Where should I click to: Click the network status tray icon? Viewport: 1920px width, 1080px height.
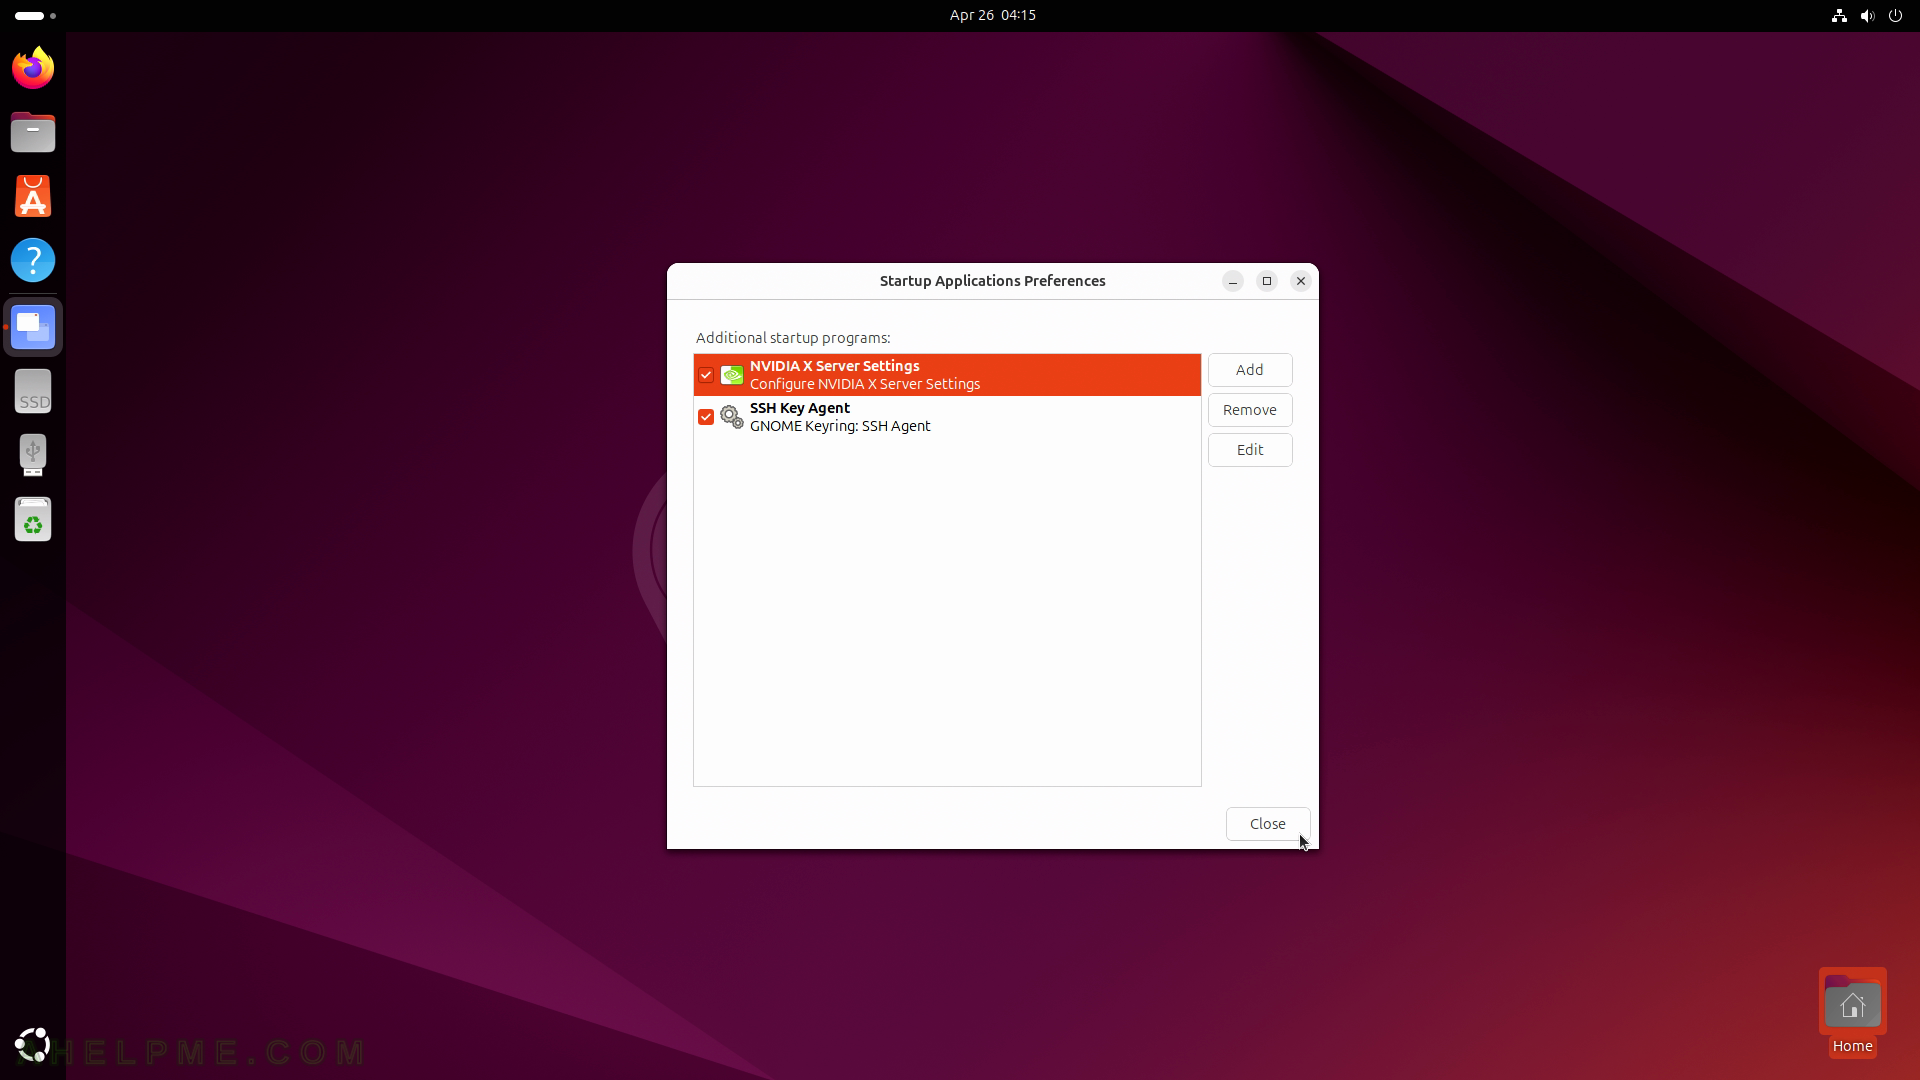point(1838,15)
